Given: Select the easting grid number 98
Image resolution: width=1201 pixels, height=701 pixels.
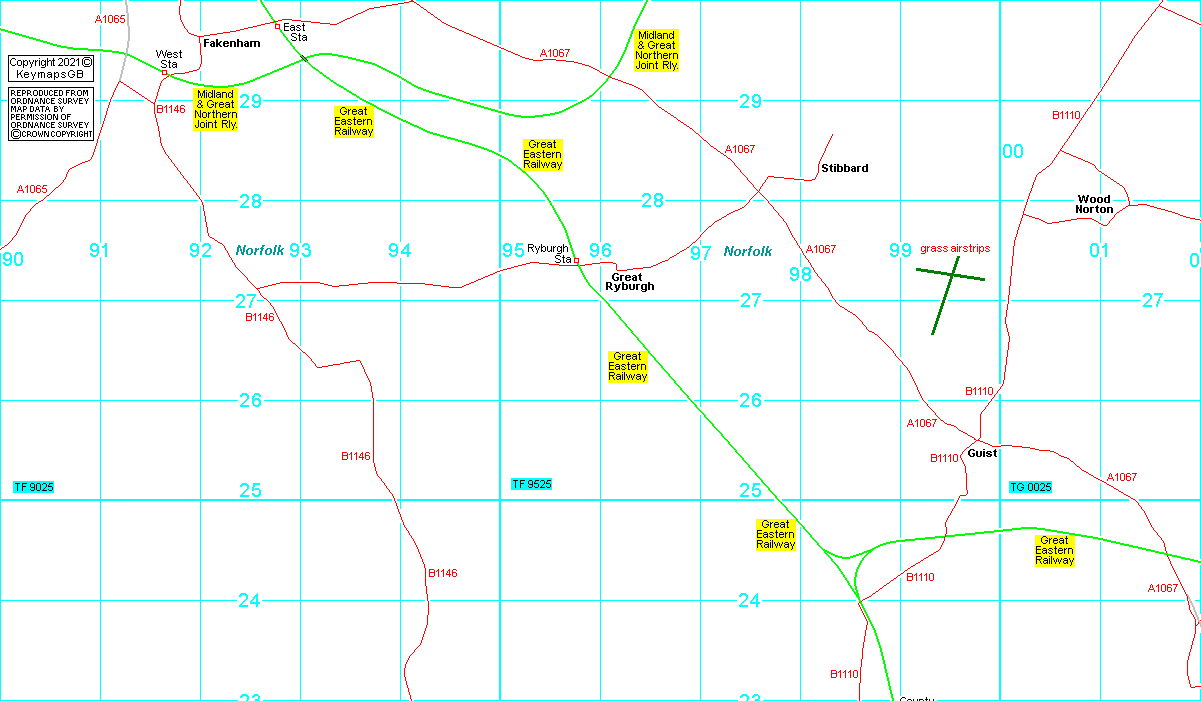Looking at the screenshot, I should point(800,275).
